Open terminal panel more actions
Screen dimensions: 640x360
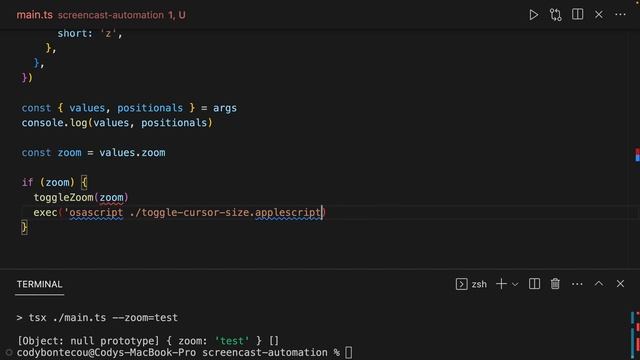coord(577,284)
